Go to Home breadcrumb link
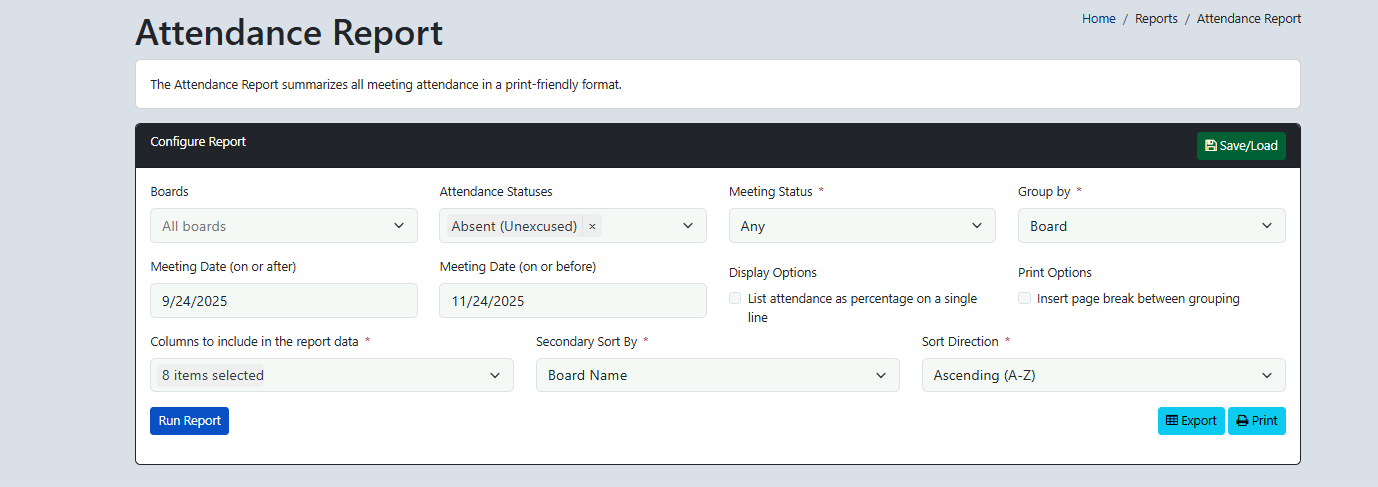The image size is (1378, 487). click(1098, 19)
